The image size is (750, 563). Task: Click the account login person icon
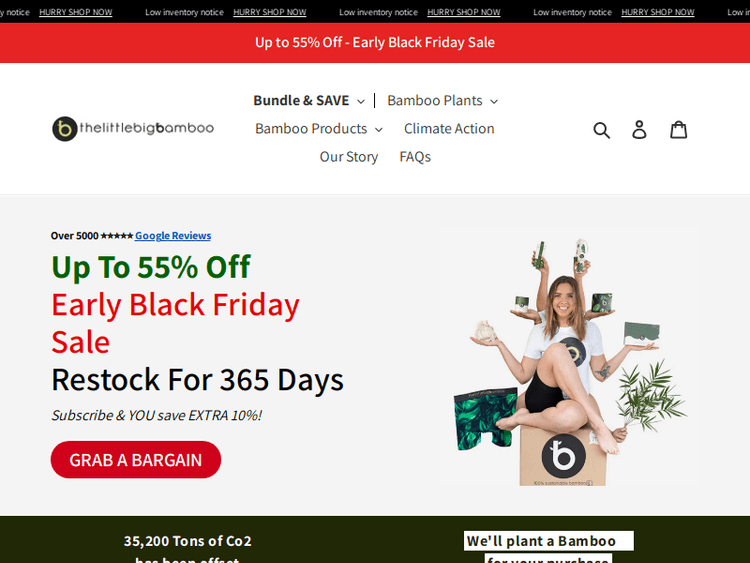point(640,130)
